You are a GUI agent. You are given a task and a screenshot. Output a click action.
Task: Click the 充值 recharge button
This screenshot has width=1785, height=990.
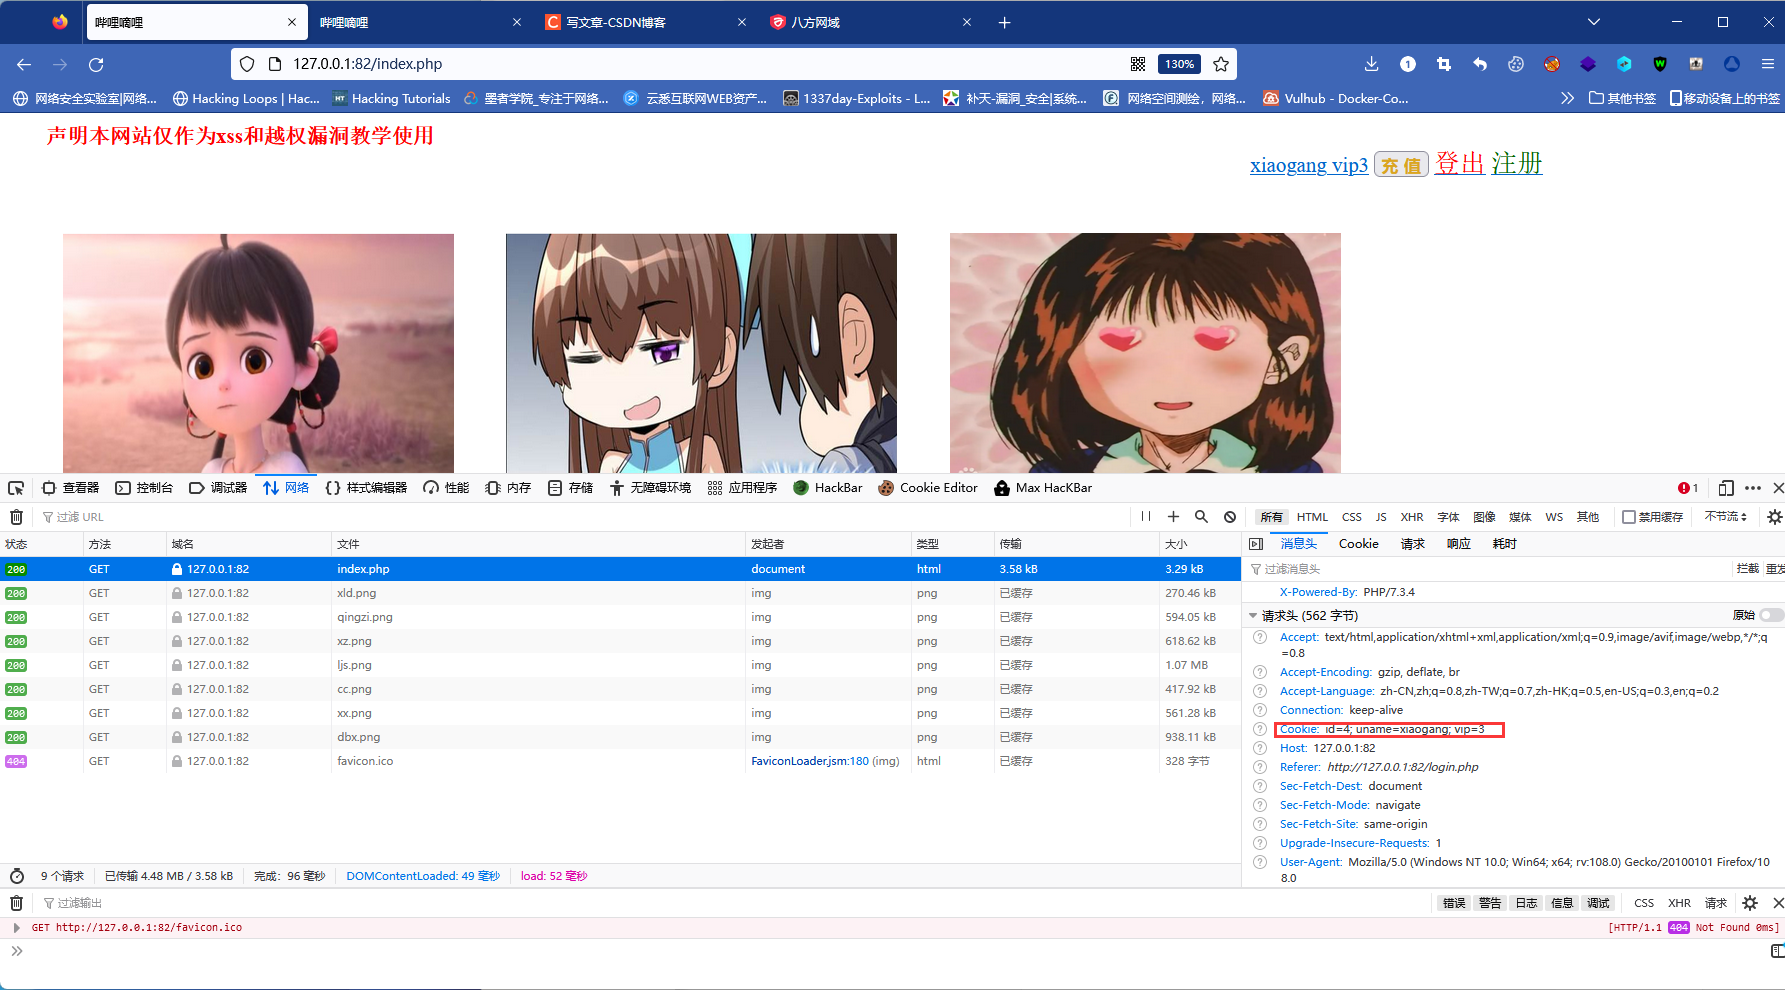[x=1401, y=165]
